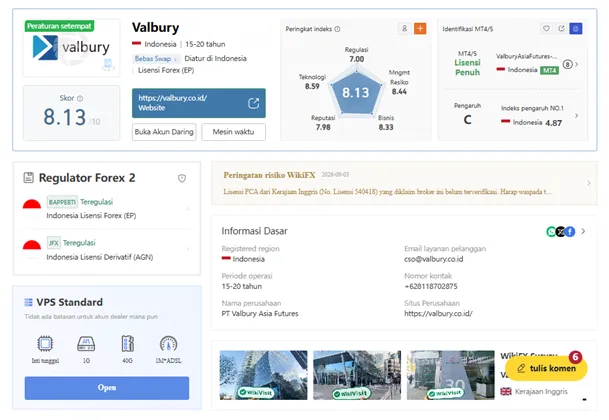Click the Diatur di Indonesia text
The image size is (609, 420).
coord(215,59)
